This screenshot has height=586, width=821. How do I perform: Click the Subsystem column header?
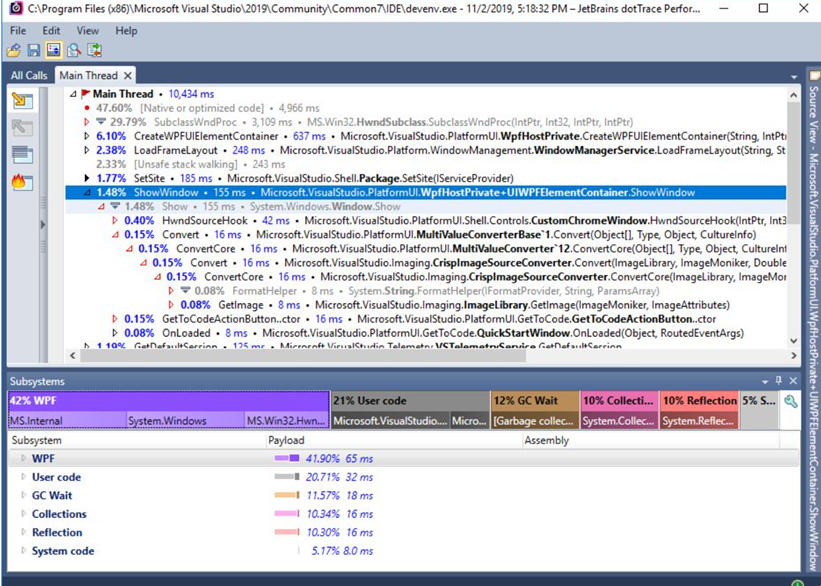click(137, 440)
